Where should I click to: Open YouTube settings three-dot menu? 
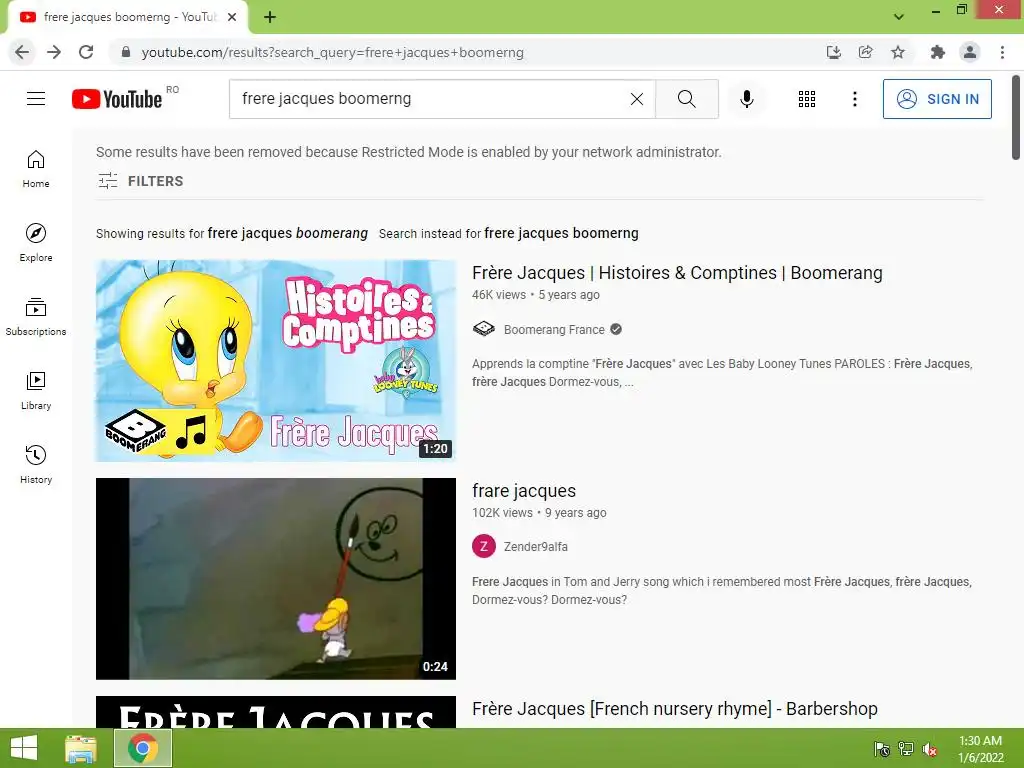pos(854,99)
